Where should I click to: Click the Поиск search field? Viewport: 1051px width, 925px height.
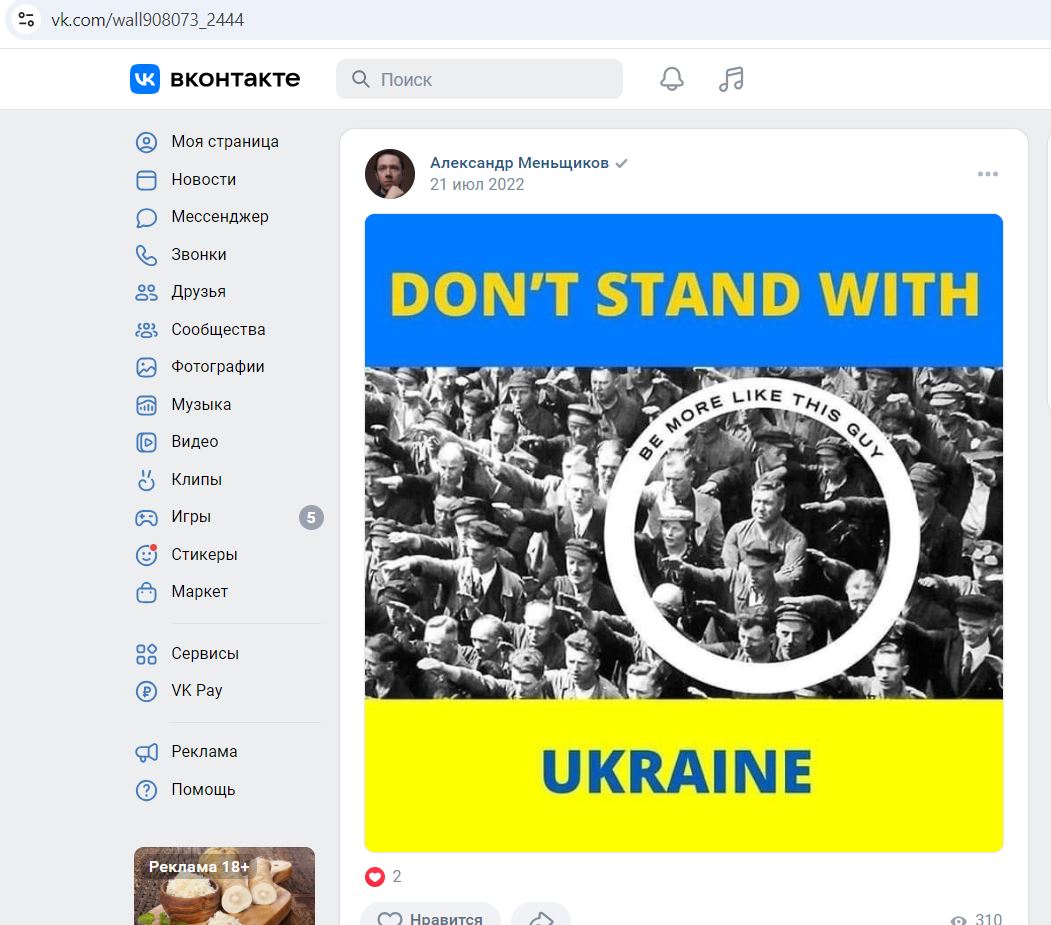pyautogui.click(x=479, y=79)
